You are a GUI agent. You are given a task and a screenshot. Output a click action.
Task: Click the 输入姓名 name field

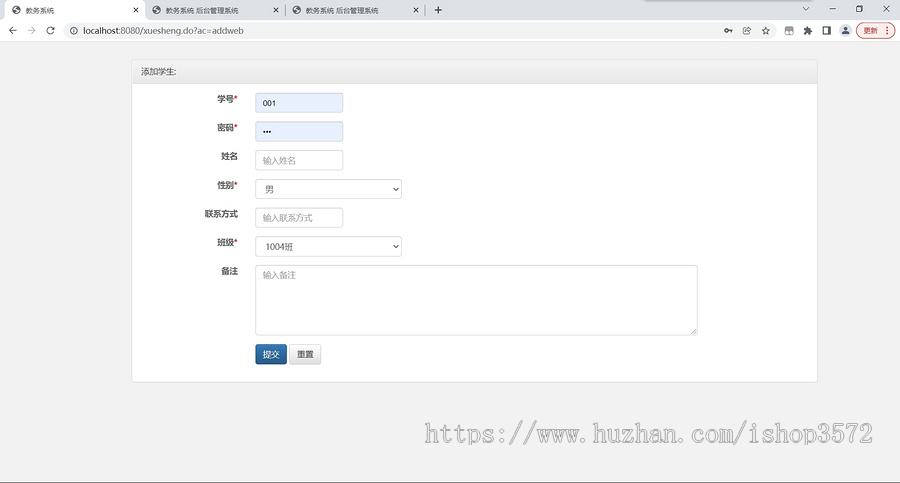click(299, 160)
